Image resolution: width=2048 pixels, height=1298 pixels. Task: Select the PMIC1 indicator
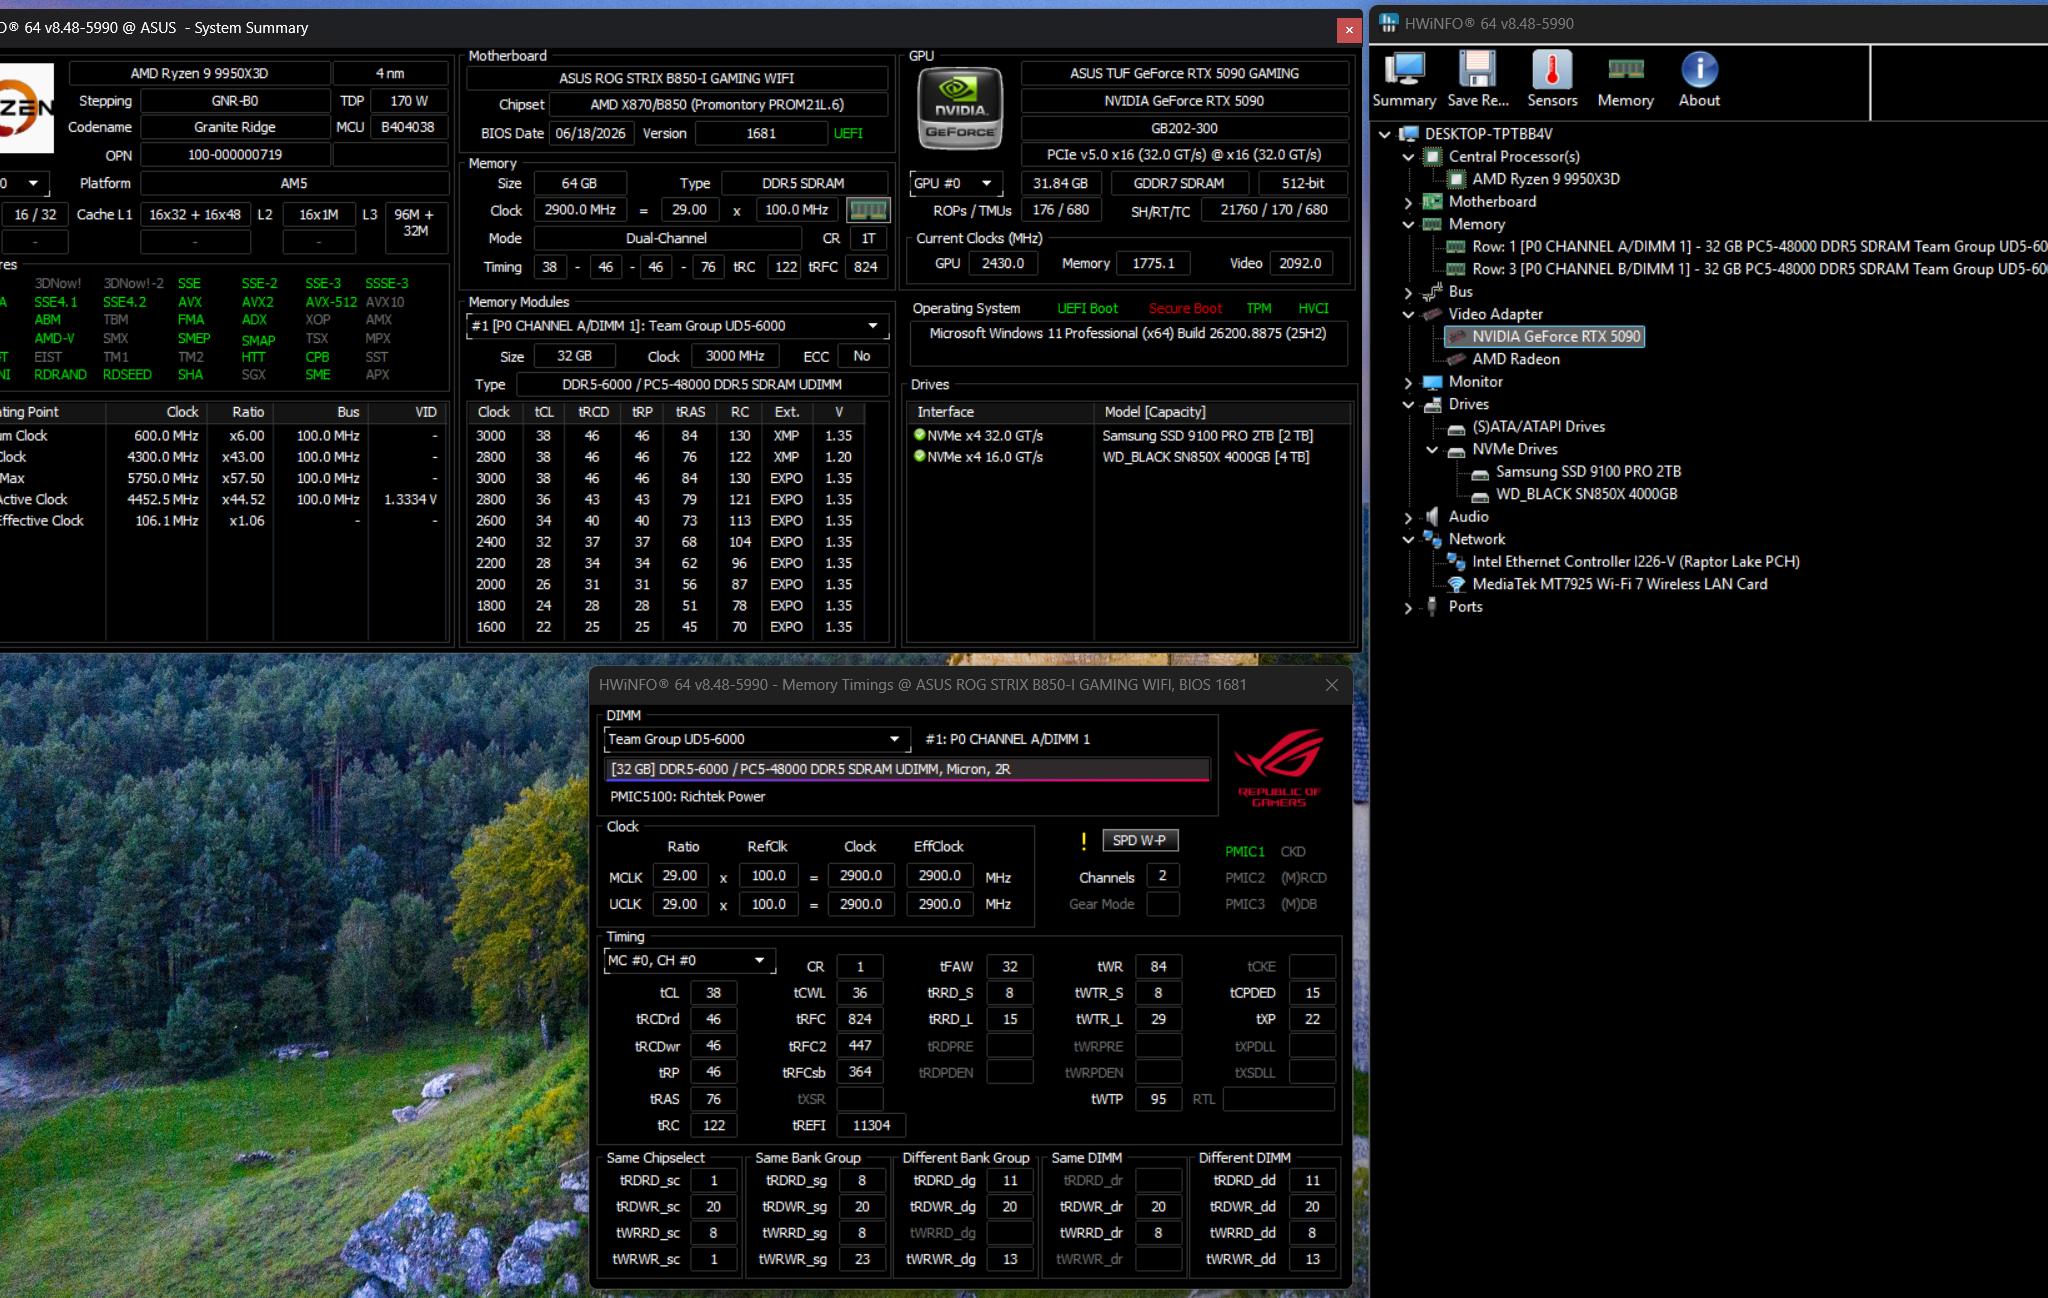point(1245,852)
